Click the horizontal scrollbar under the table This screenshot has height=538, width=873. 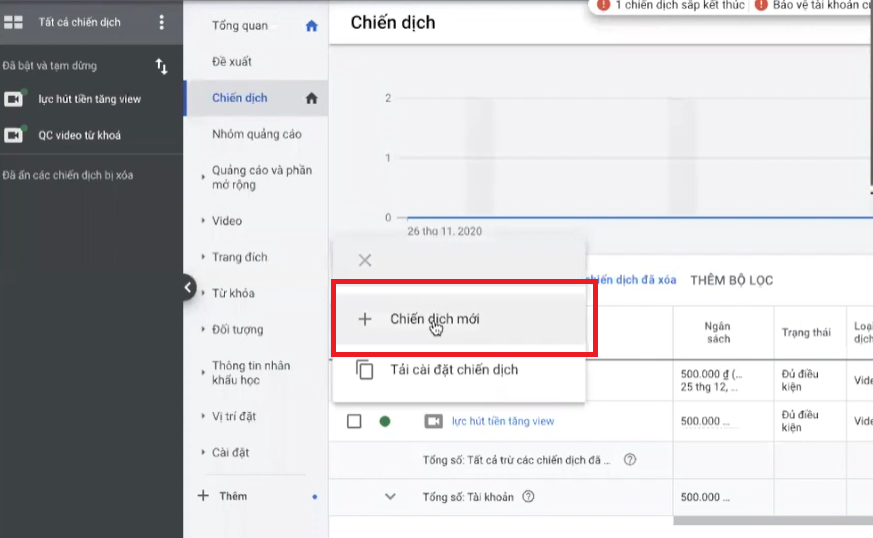(772, 520)
